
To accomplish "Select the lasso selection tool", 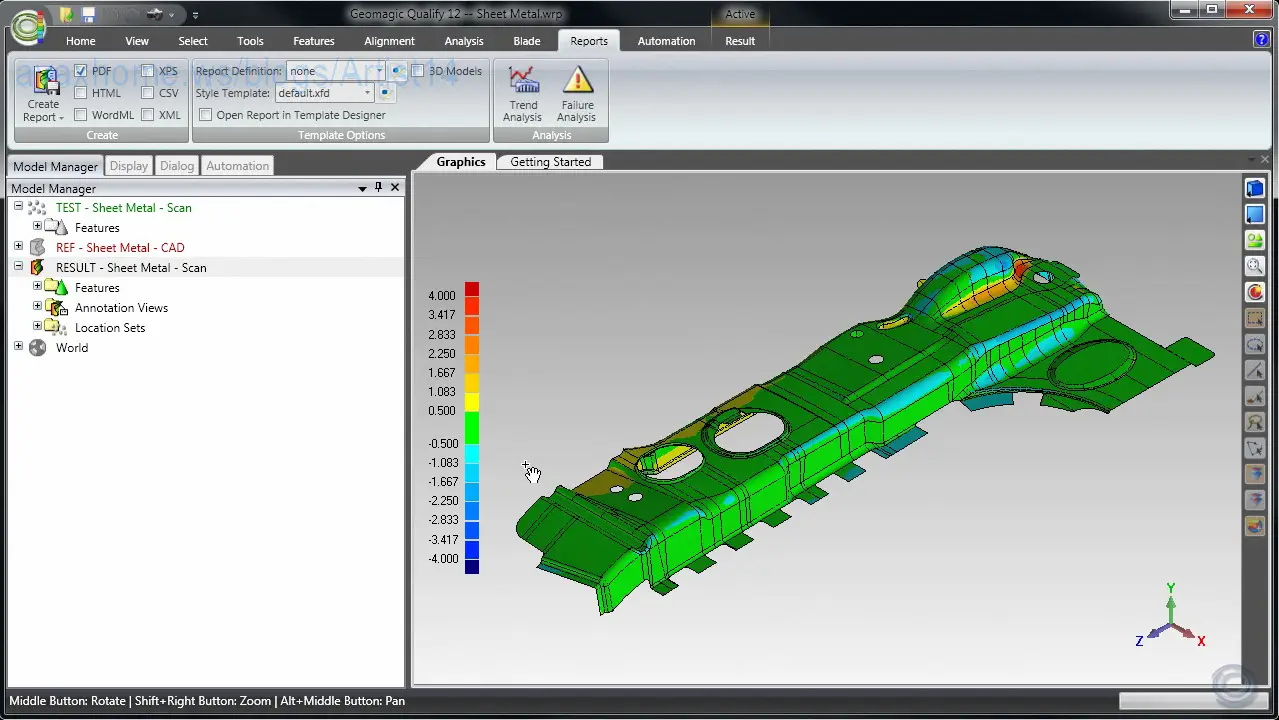I will tap(1255, 422).
